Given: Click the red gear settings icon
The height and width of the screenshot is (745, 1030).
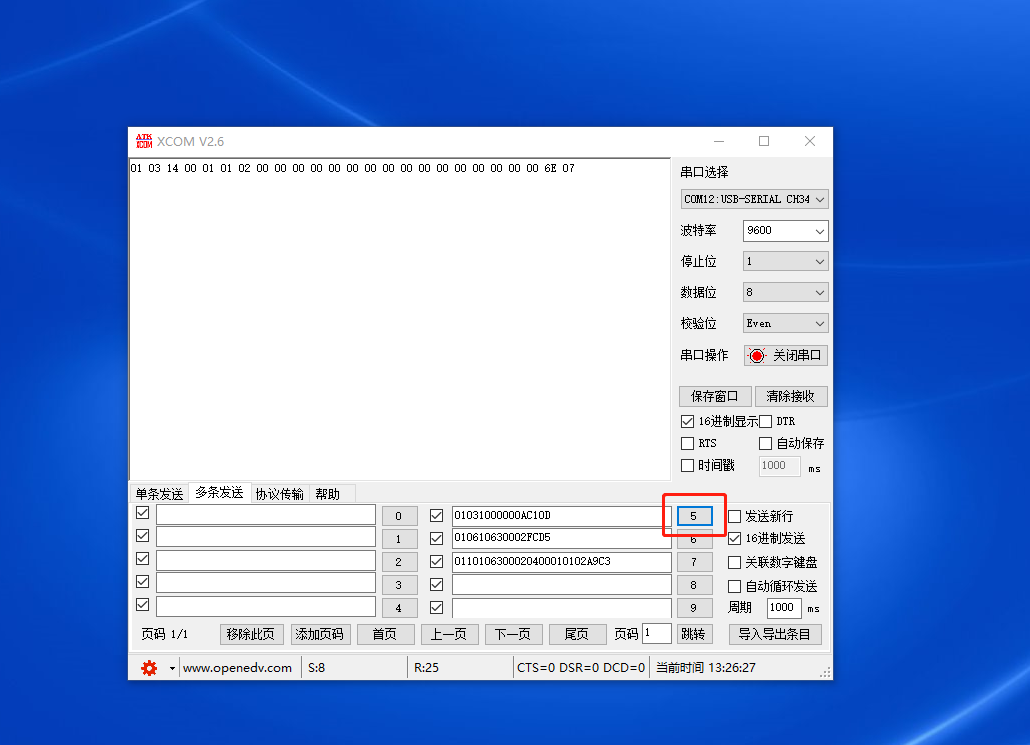Looking at the screenshot, I should pos(149,667).
